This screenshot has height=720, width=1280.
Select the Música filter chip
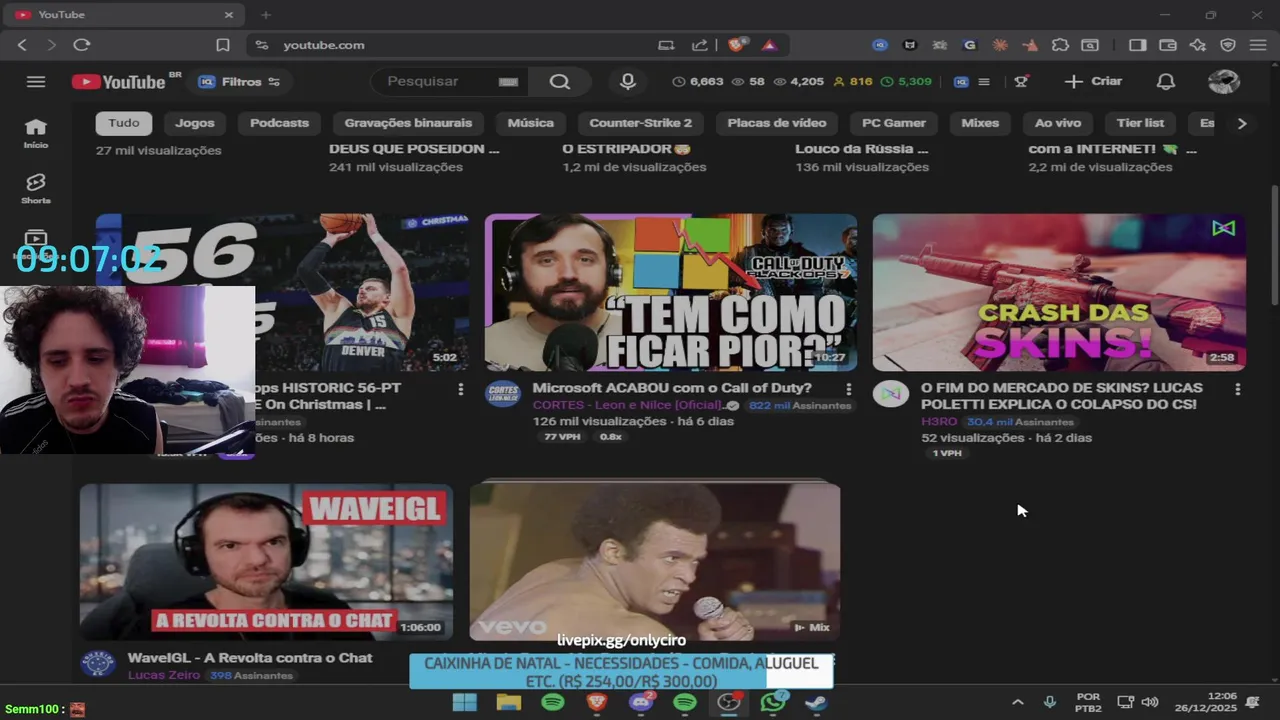(530, 123)
